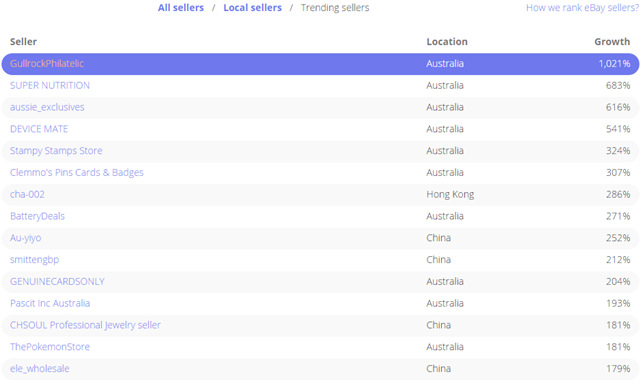
Task: Select the 252% growth value
Action: click(x=618, y=238)
